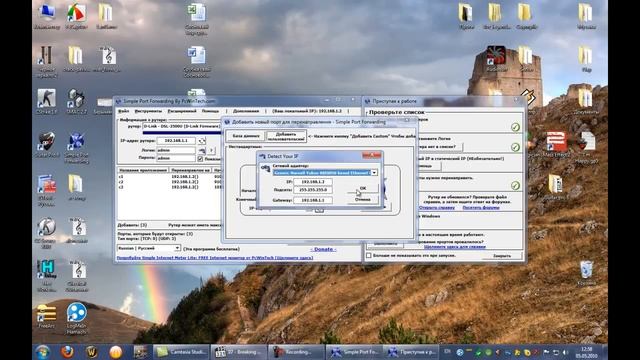Click the icon right of the Логин field
This screenshot has height=360, width=640.
click(202, 151)
